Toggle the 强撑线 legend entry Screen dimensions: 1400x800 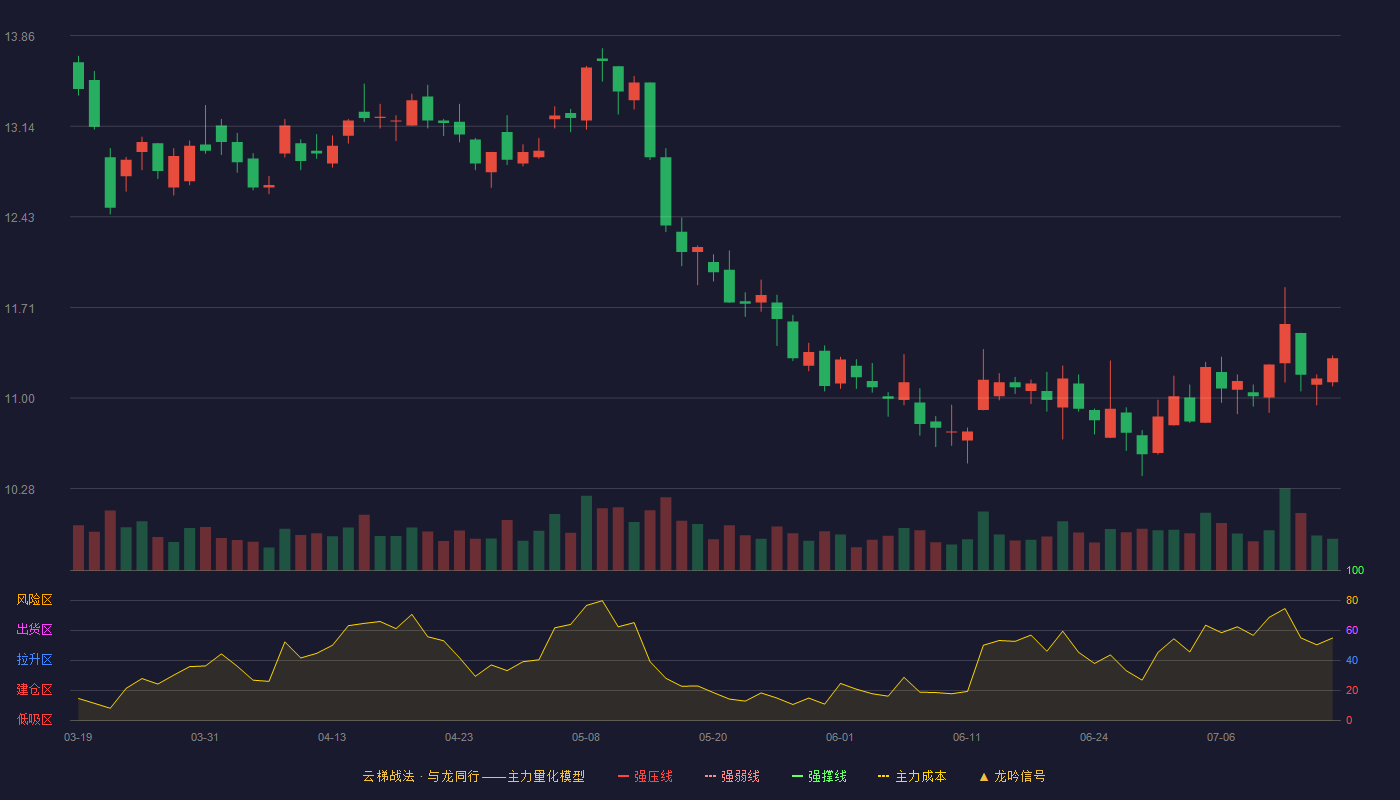click(819, 776)
